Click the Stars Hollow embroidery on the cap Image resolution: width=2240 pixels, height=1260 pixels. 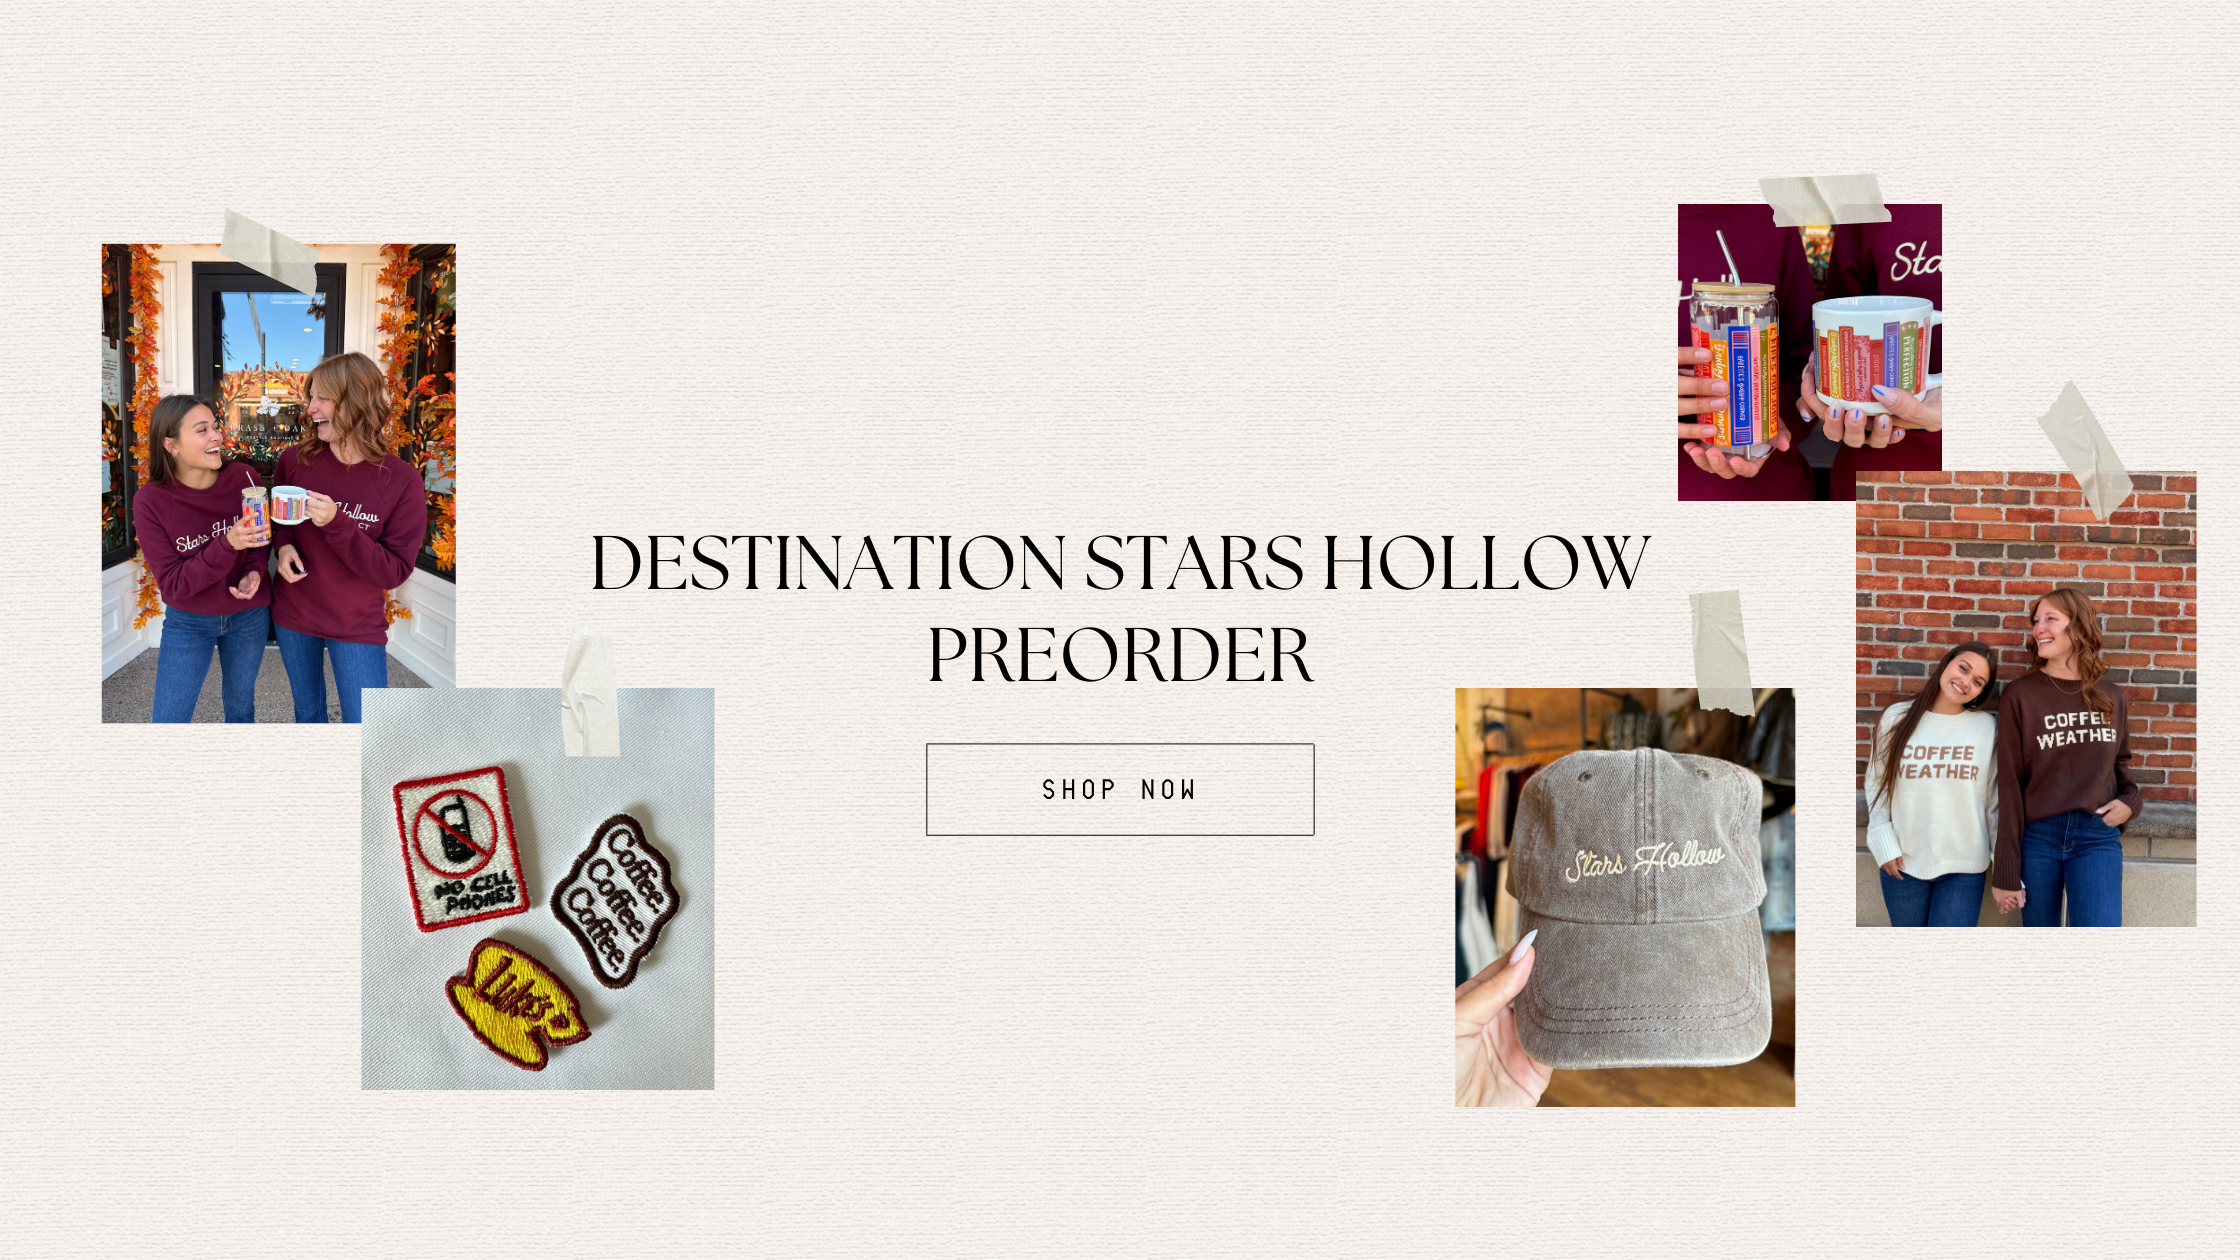pos(1644,861)
